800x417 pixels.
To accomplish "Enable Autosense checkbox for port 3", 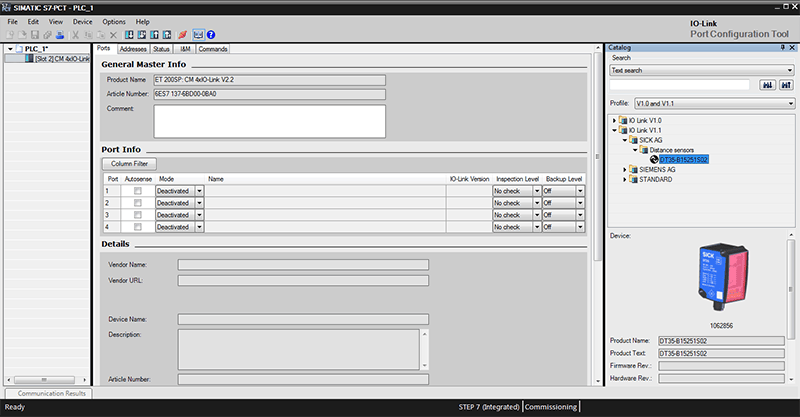I will point(138,215).
